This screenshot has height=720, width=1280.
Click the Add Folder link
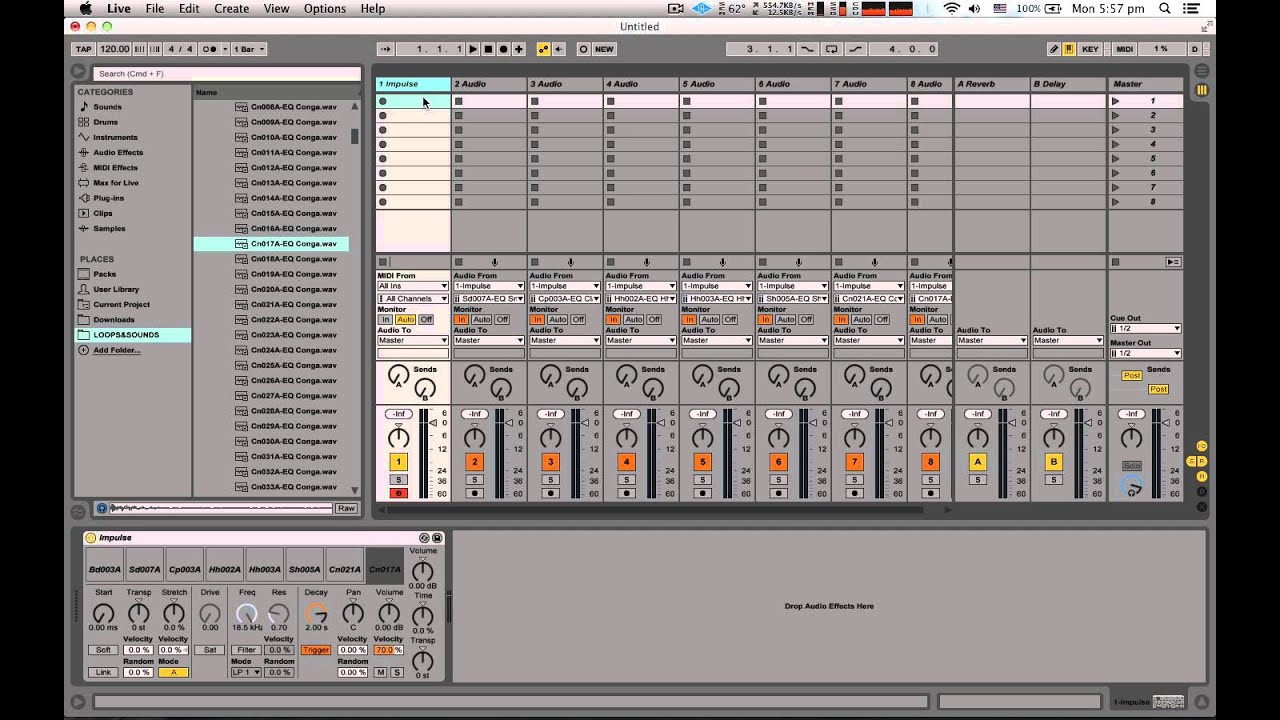tap(117, 350)
